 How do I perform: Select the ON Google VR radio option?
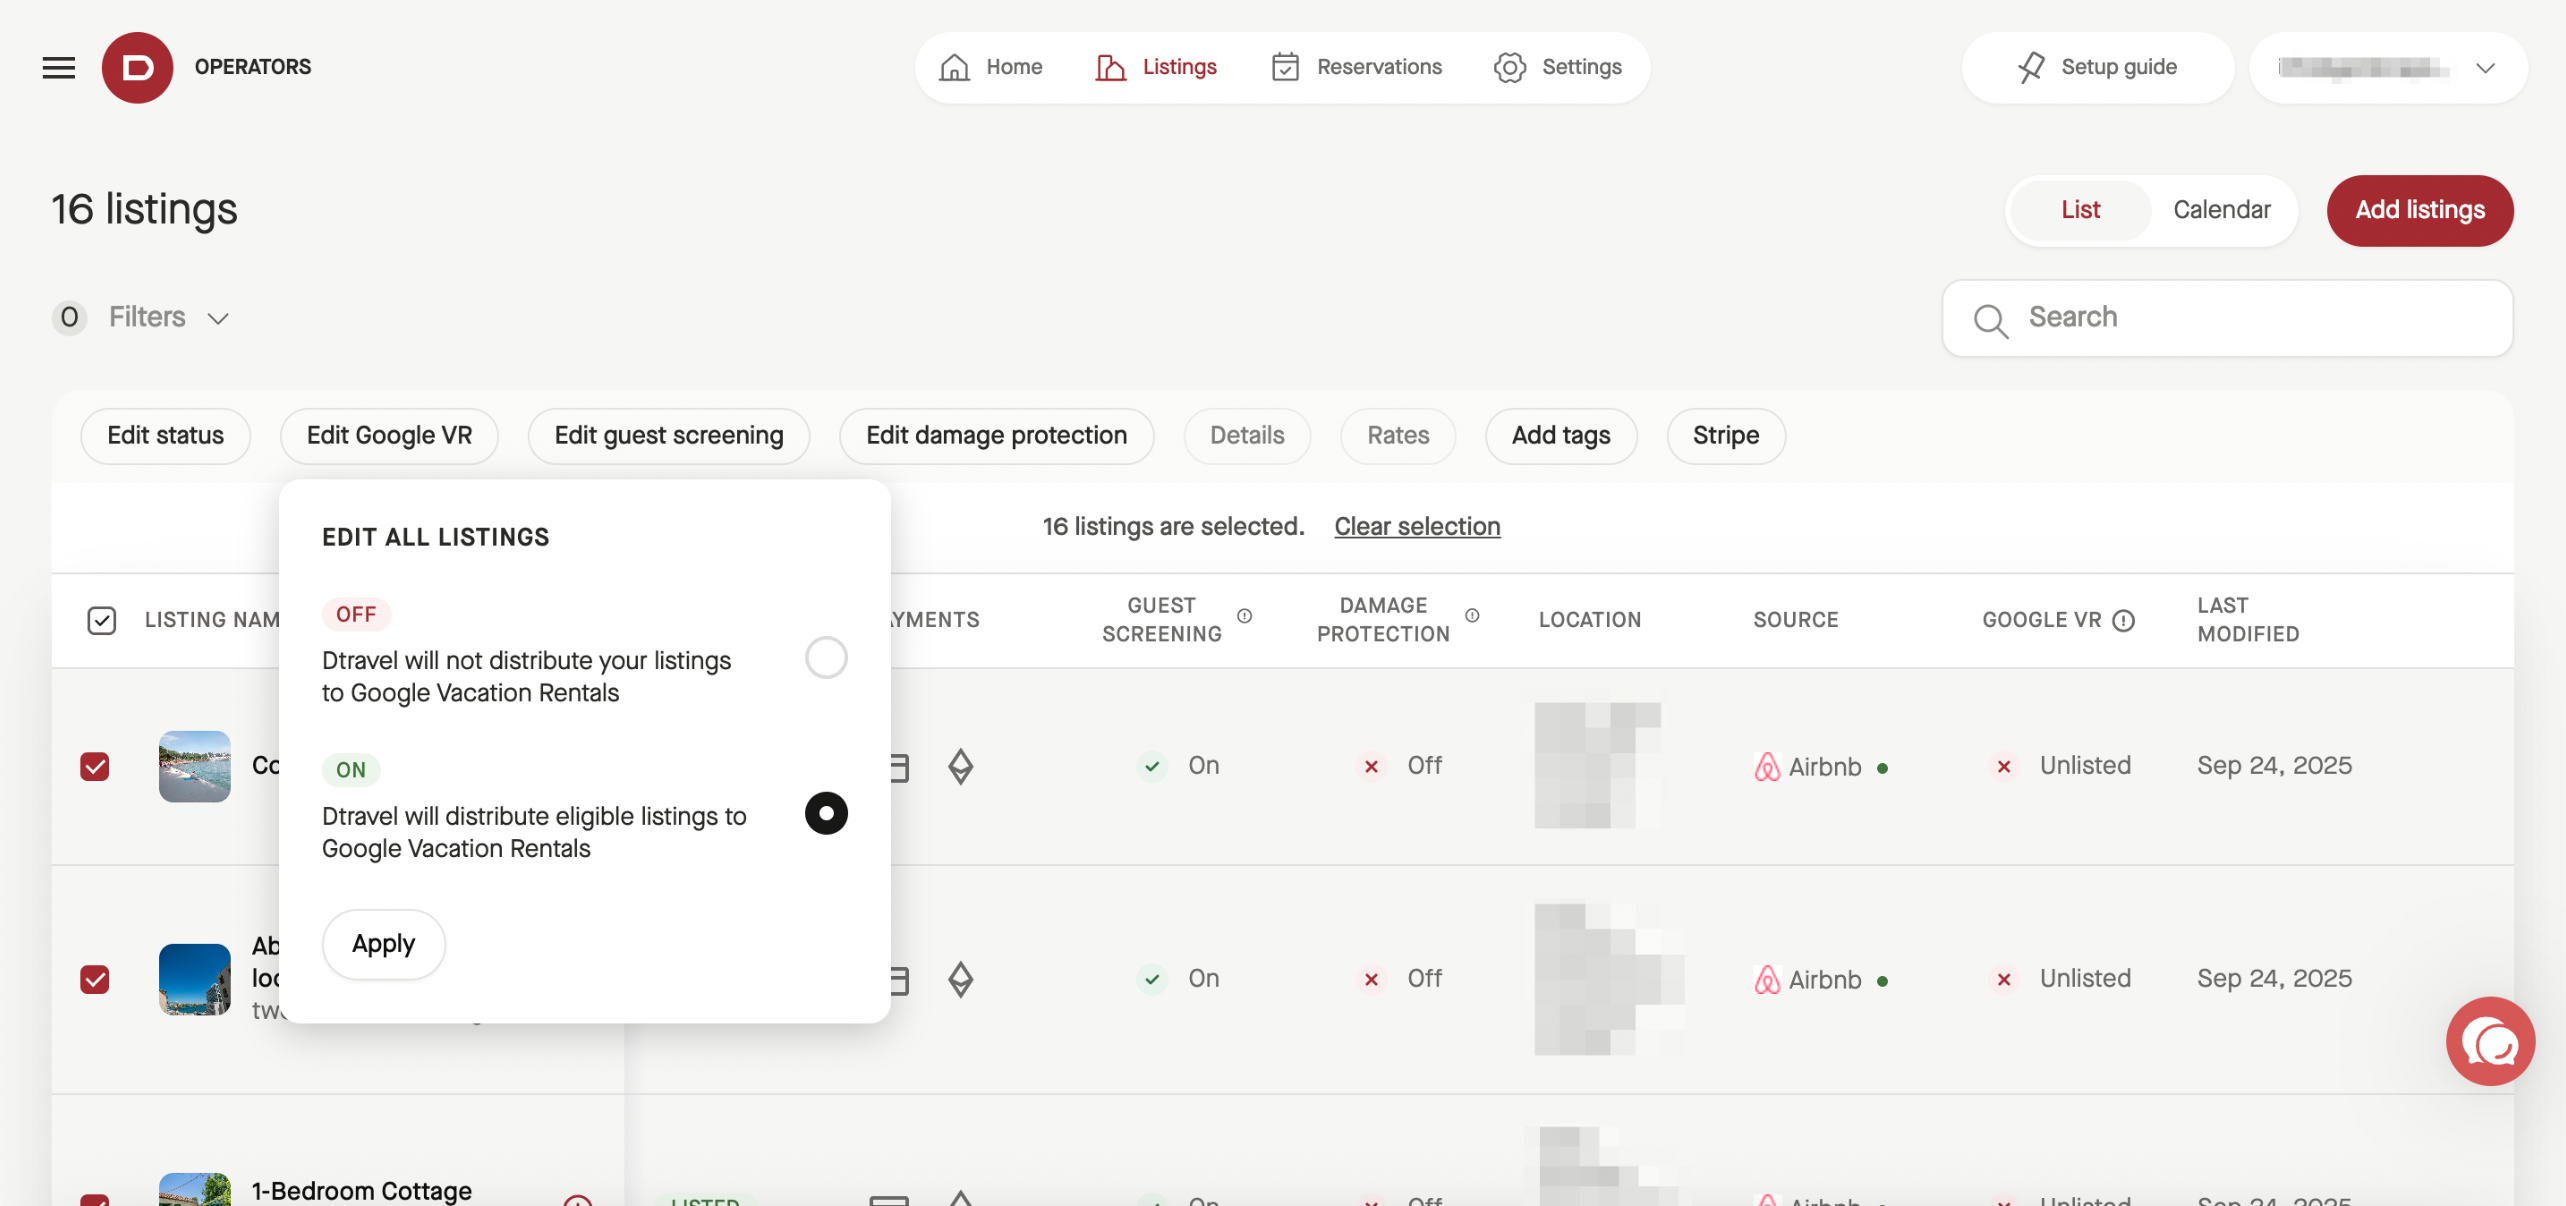(826, 813)
